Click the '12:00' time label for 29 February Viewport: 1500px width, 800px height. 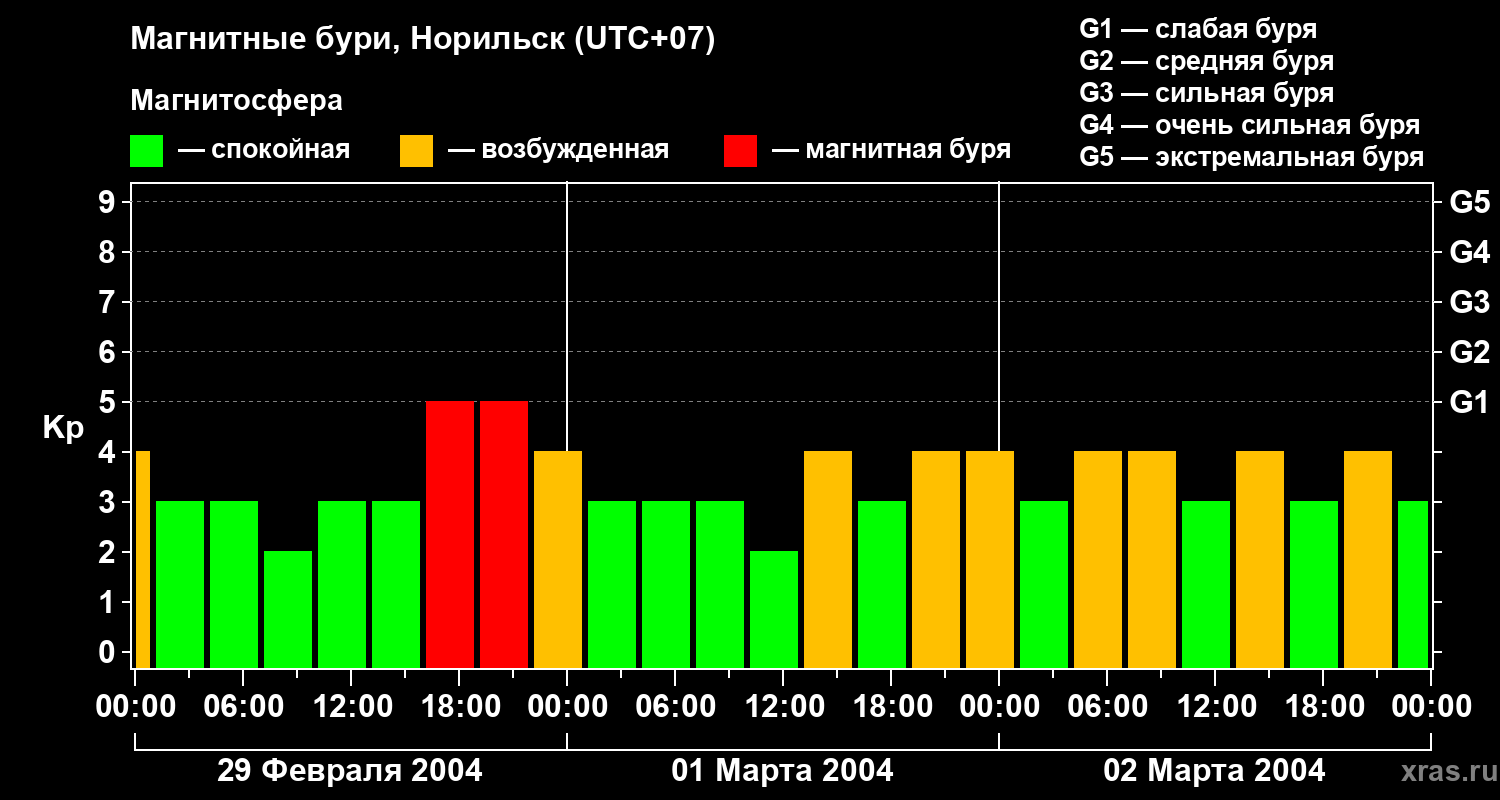click(x=351, y=707)
